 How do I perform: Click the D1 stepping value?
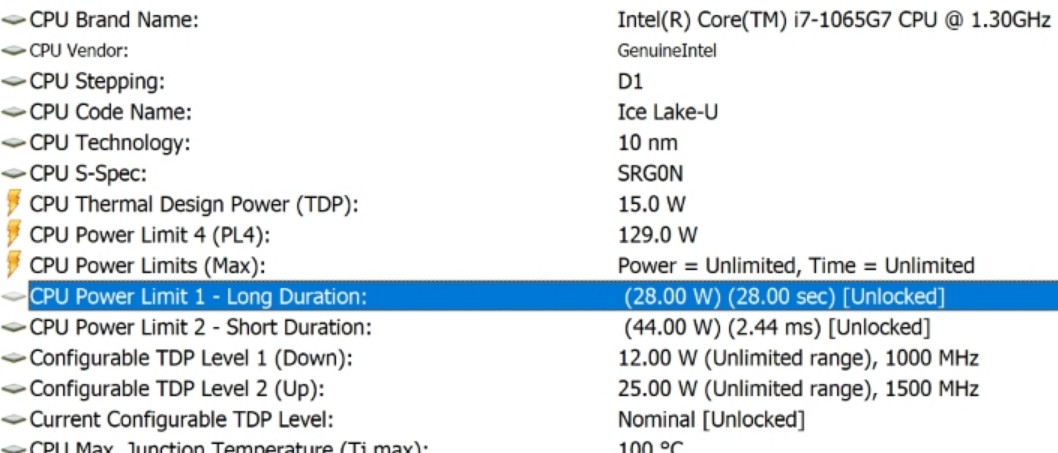click(630, 82)
